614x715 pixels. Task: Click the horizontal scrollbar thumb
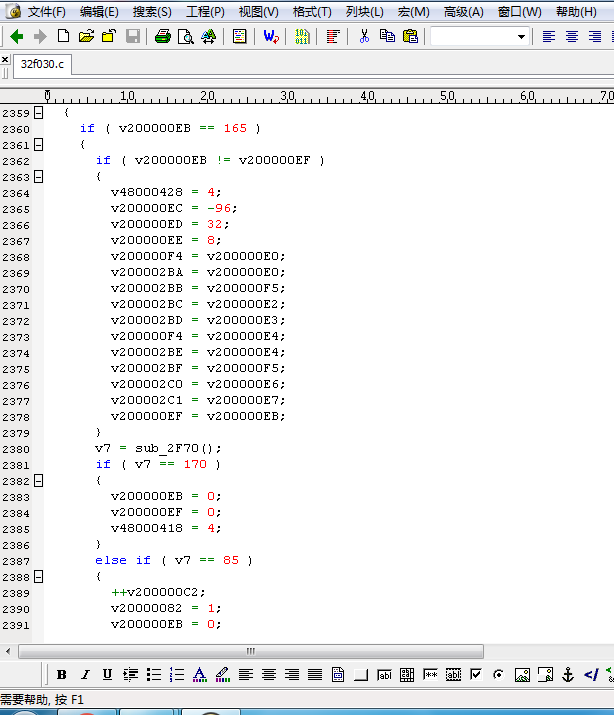click(x=250, y=651)
